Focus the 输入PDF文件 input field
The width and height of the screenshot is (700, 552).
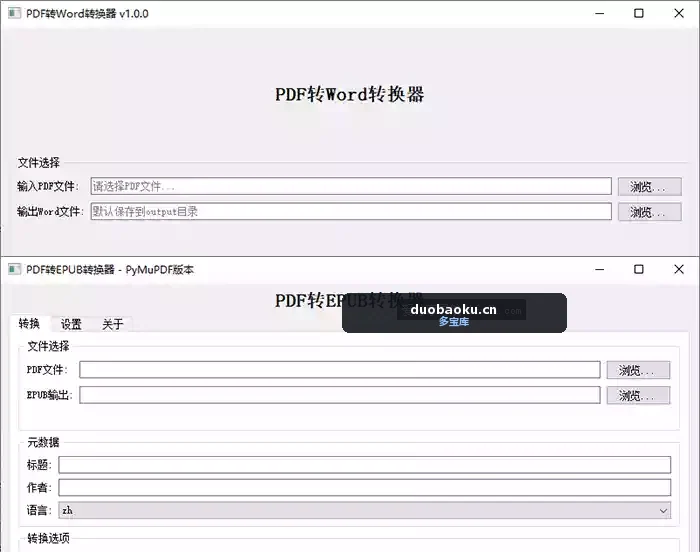(x=351, y=186)
